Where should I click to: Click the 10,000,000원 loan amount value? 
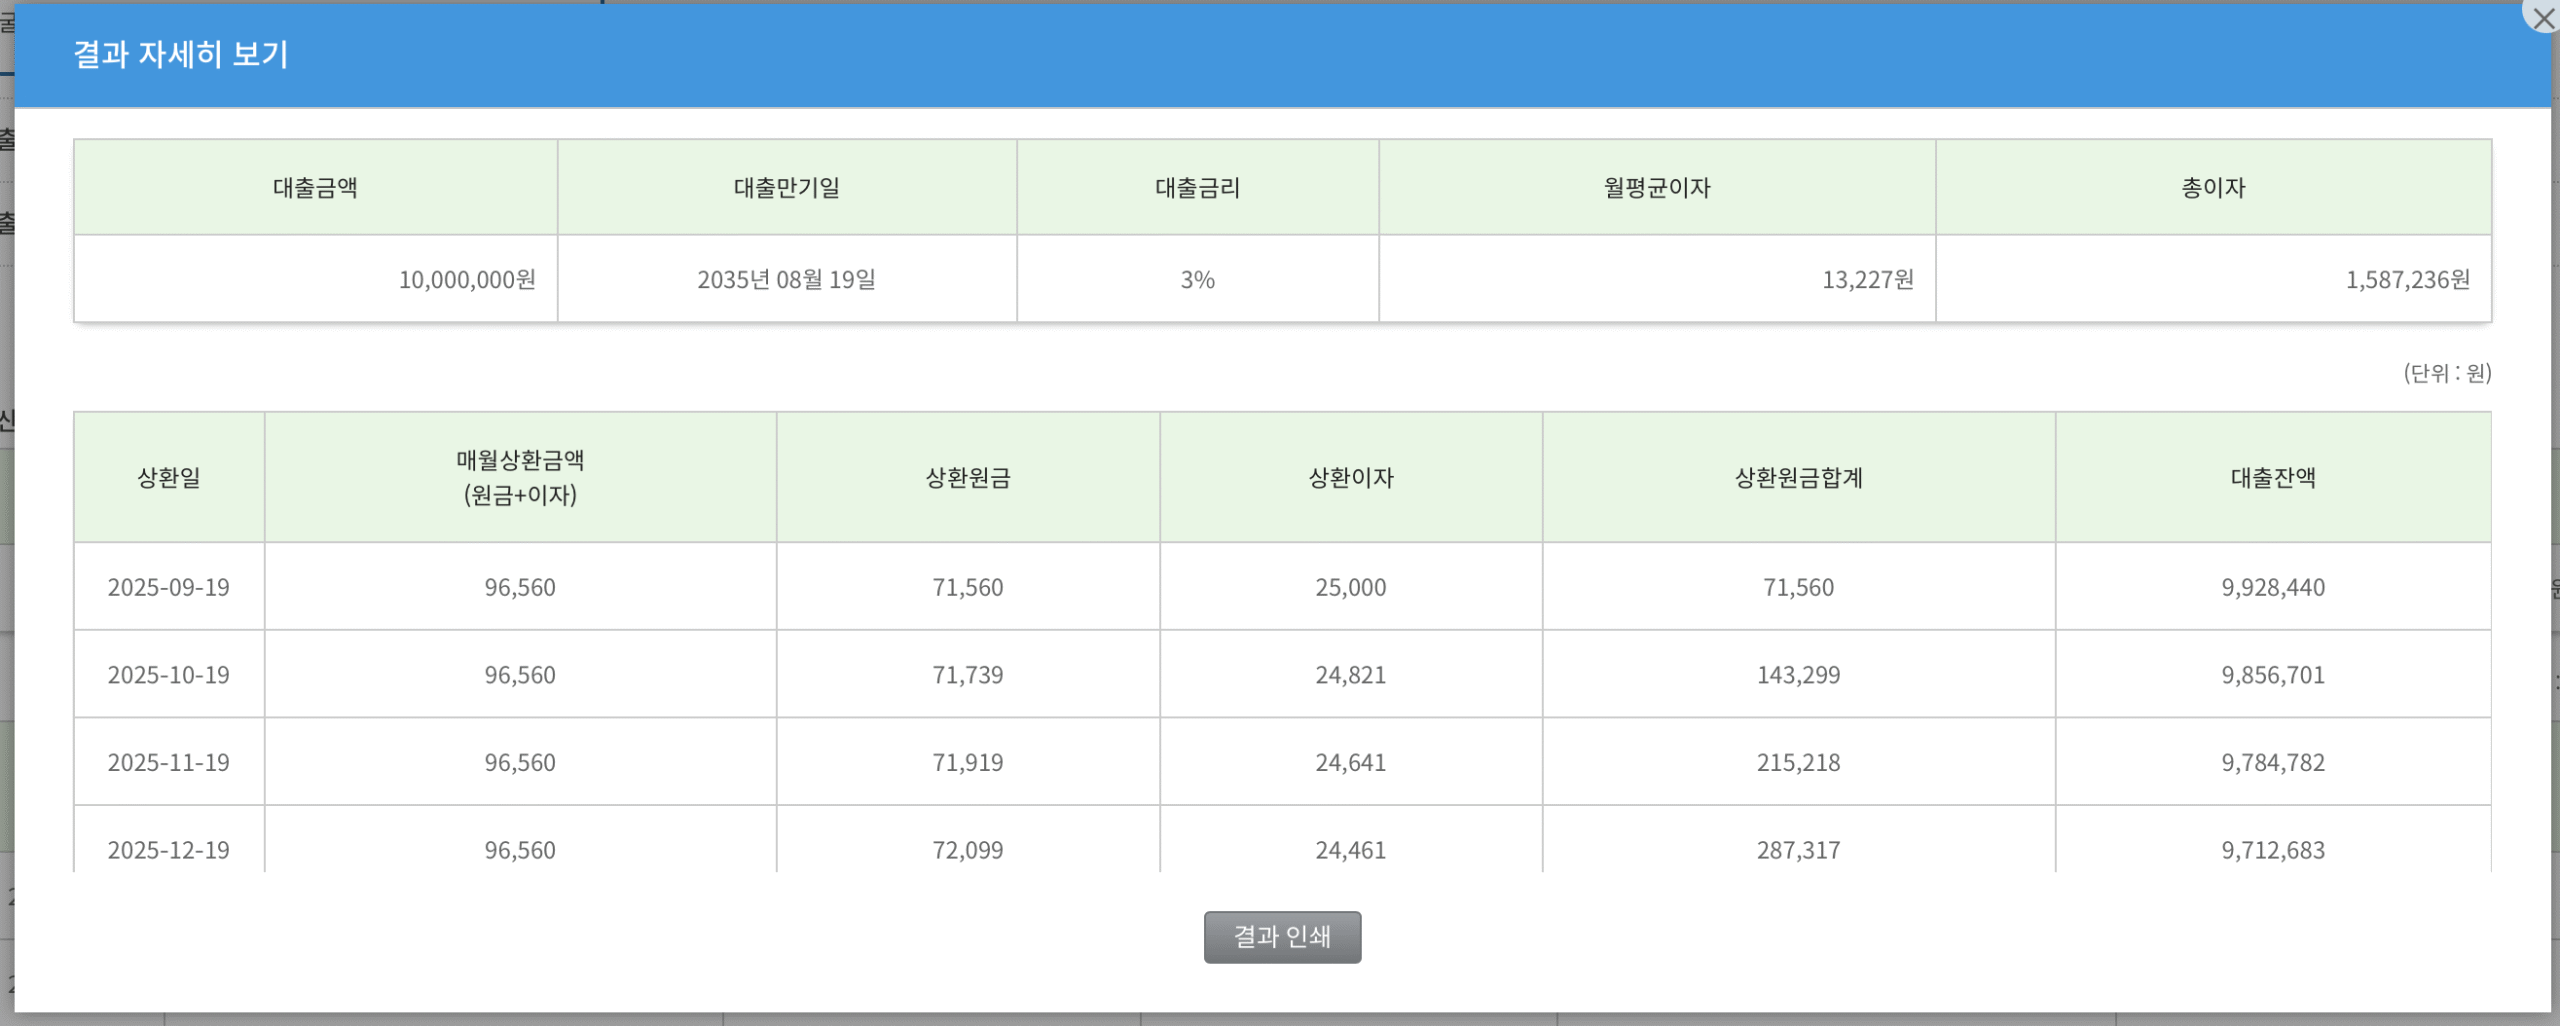467,280
